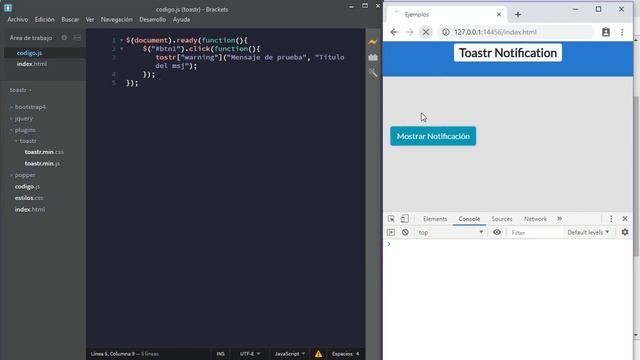The height and width of the screenshot is (360, 640).
Task: Open the Navegación menu
Action: point(117,20)
